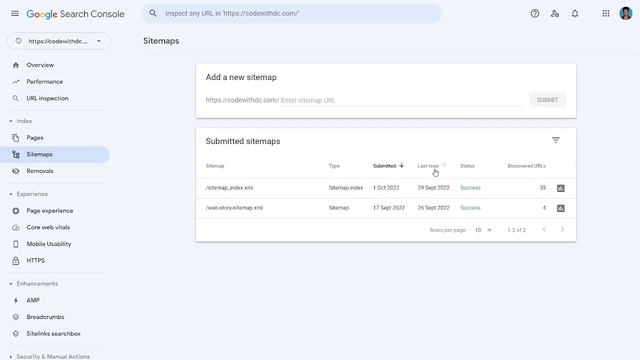The height and width of the screenshot is (360, 640).
Task: Open Mobile Usability report link
Action: coord(49,244)
